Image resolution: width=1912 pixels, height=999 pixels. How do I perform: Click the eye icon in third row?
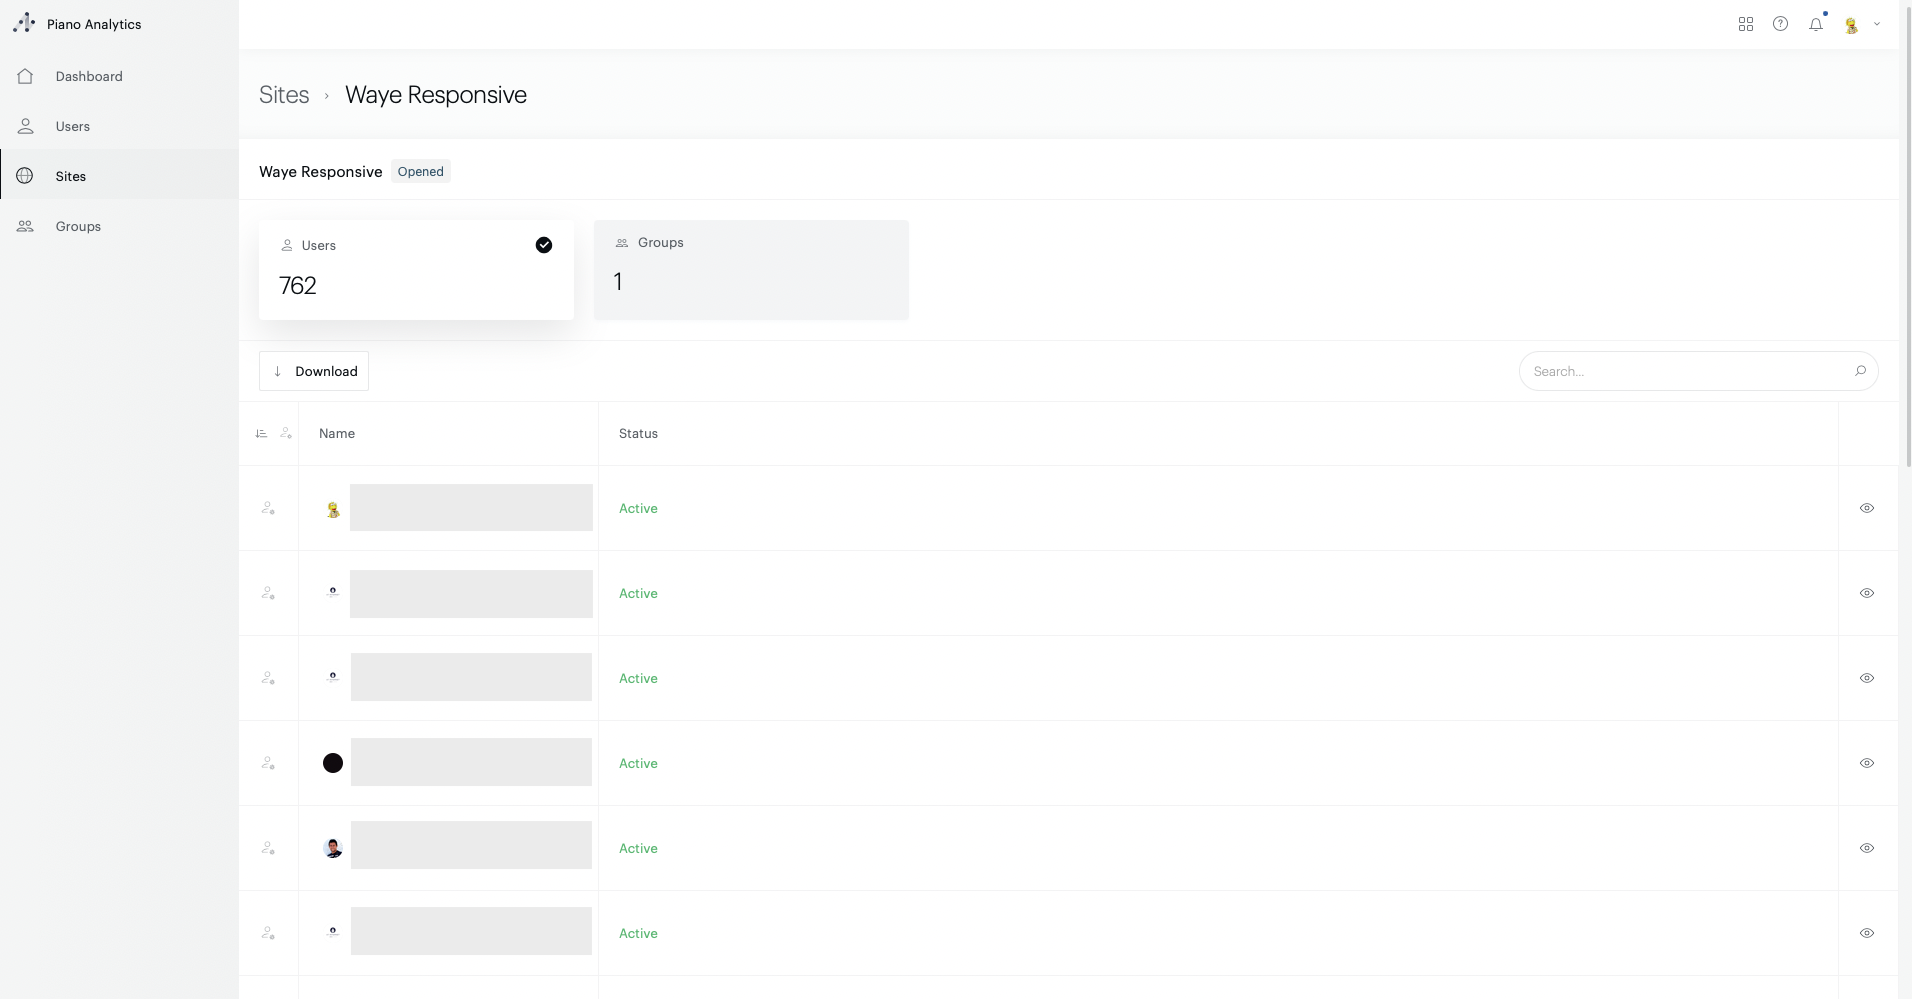tap(1866, 678)
